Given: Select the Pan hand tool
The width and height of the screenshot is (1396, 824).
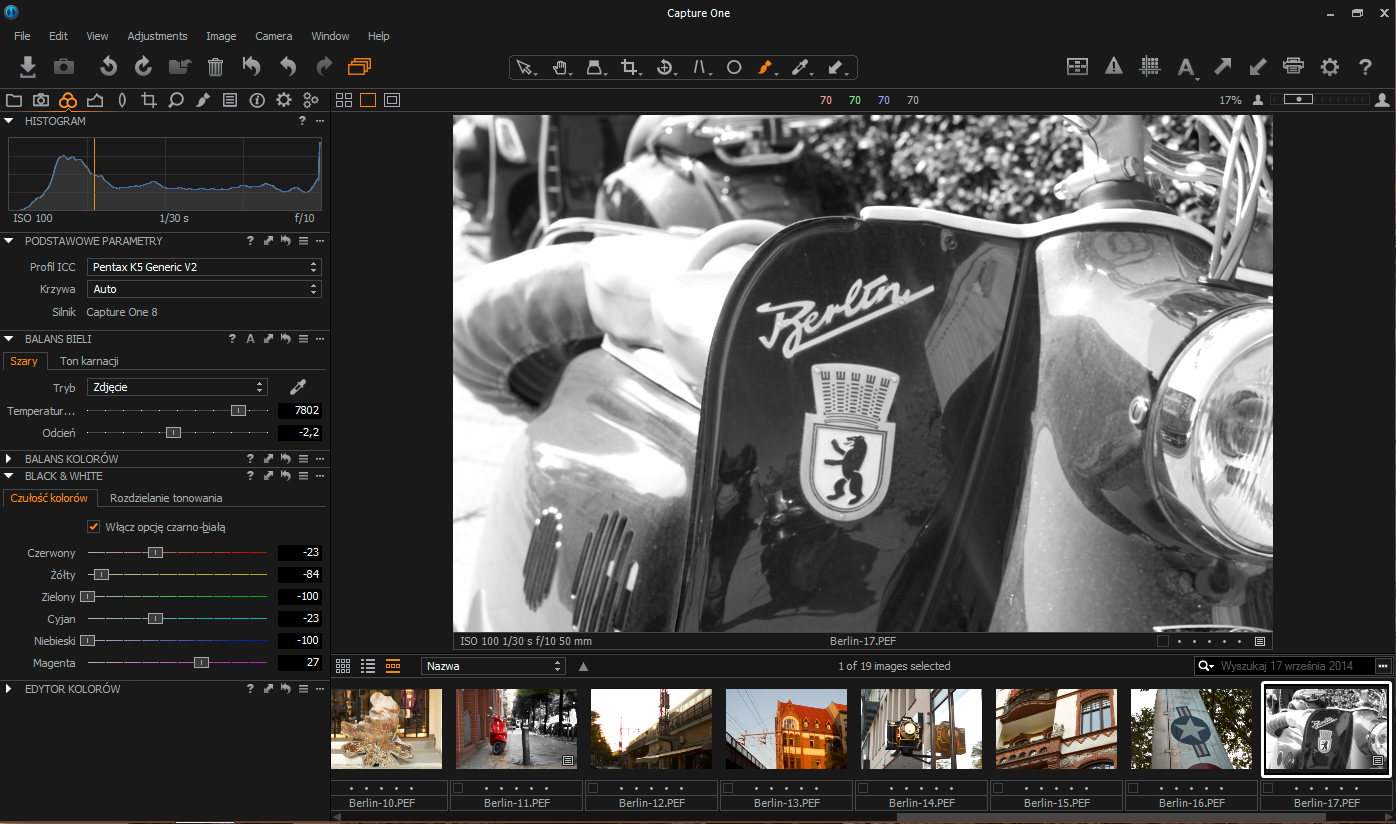Looking at the screenshot, I should click(x=560, y=67).
